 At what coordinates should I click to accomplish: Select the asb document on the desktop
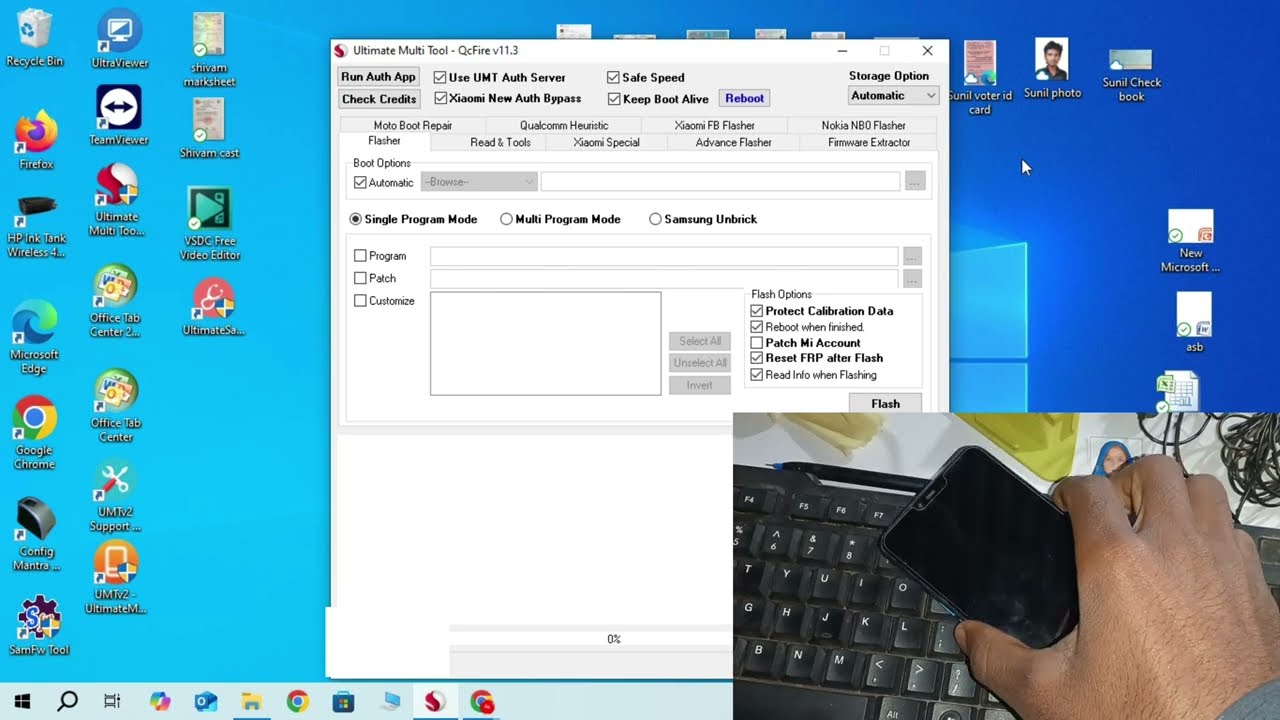pyautogui.click(x=1194, y=322)
